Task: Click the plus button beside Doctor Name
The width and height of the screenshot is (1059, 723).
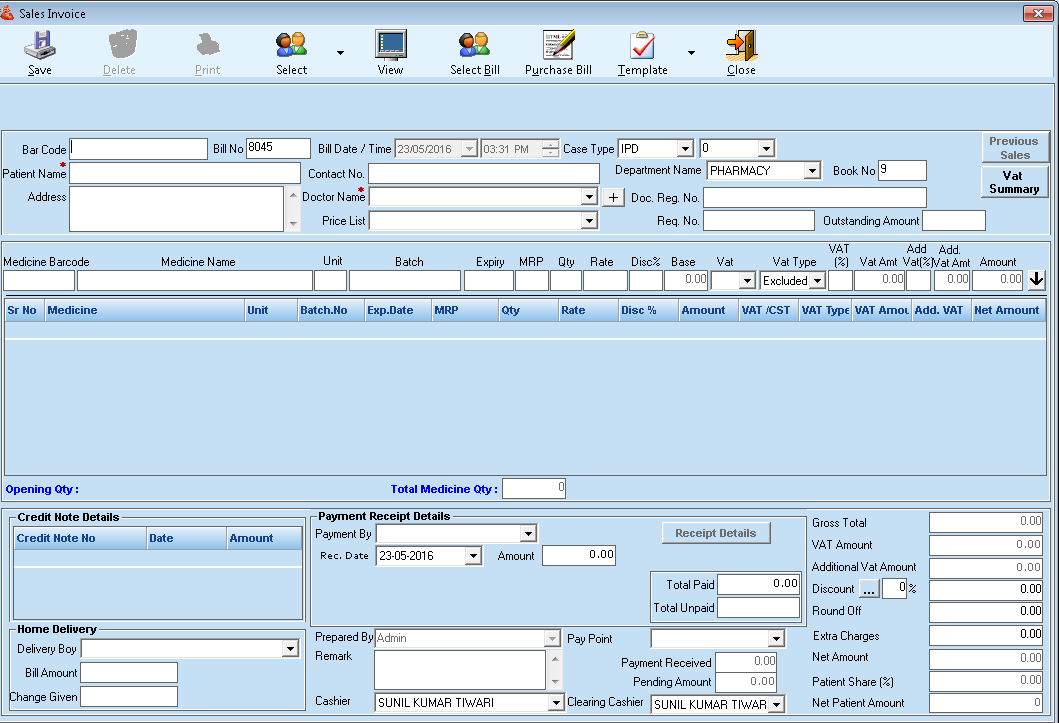Action: (x=614, y=197)
